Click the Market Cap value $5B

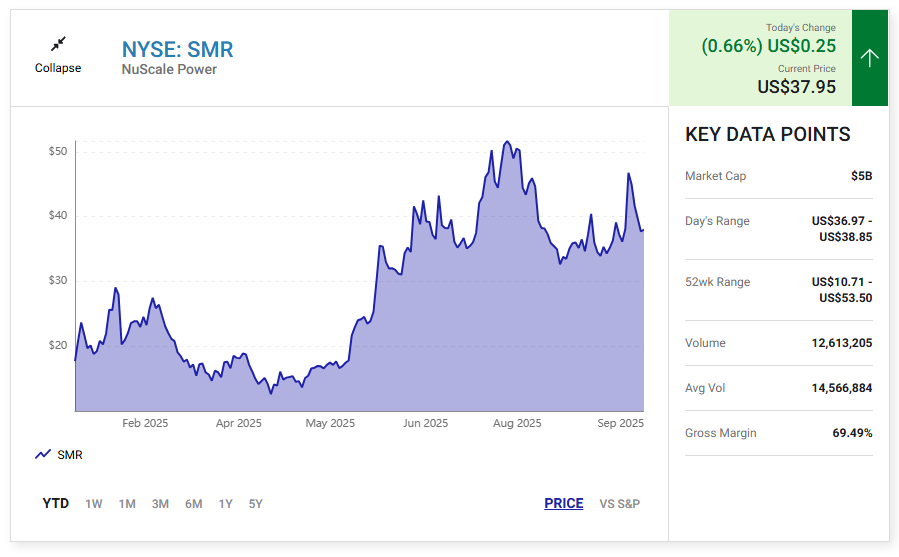click(x=861, y=176)
